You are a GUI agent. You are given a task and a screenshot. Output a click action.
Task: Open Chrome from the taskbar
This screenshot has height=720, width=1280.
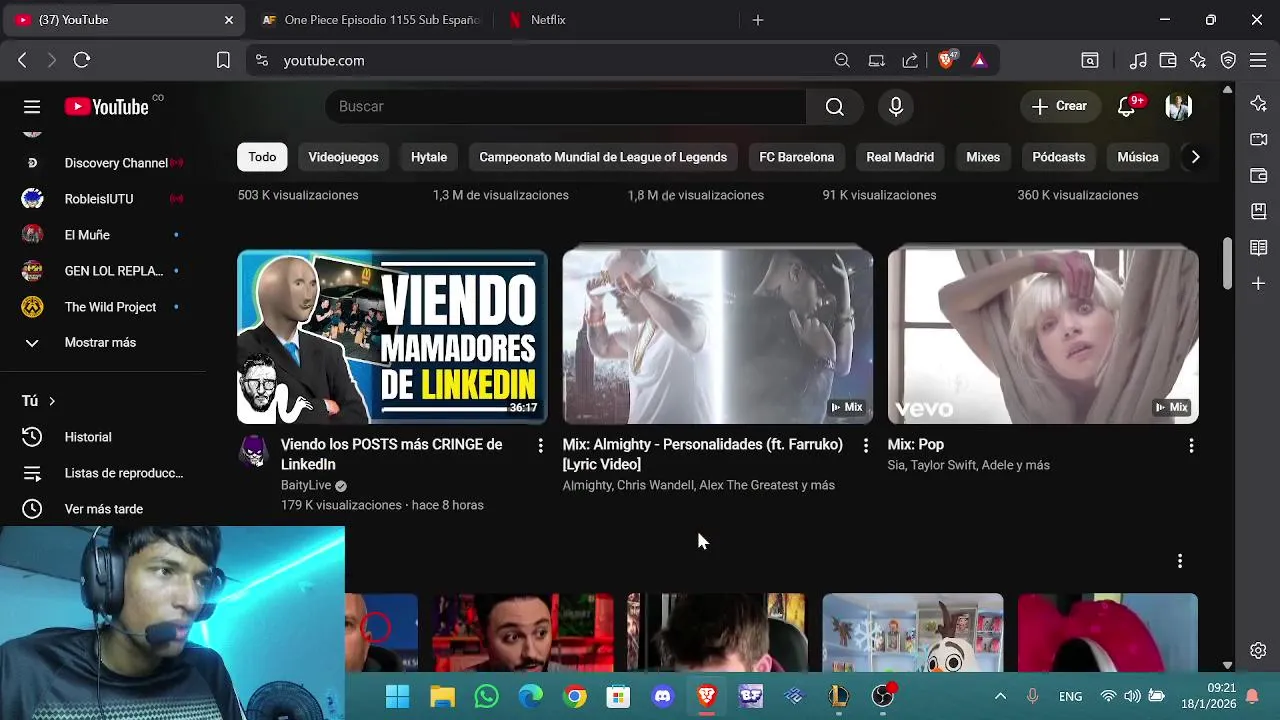tap(575, 696)
